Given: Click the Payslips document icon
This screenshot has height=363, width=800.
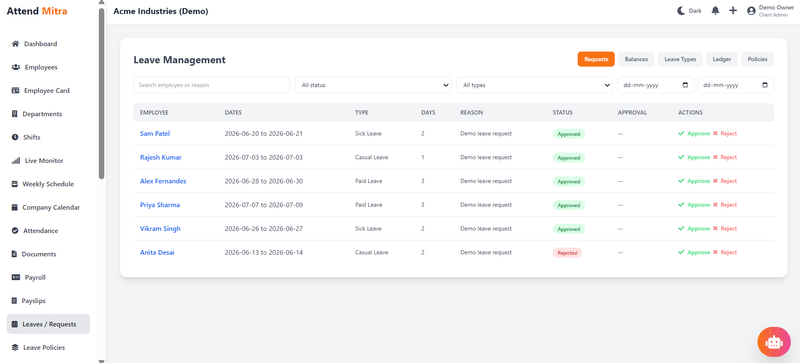Looking at the screenshot, I should [x=14, y=301].
